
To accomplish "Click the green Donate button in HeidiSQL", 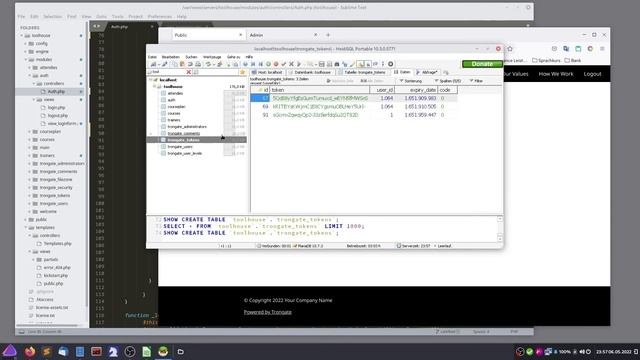I will (482, 64).
